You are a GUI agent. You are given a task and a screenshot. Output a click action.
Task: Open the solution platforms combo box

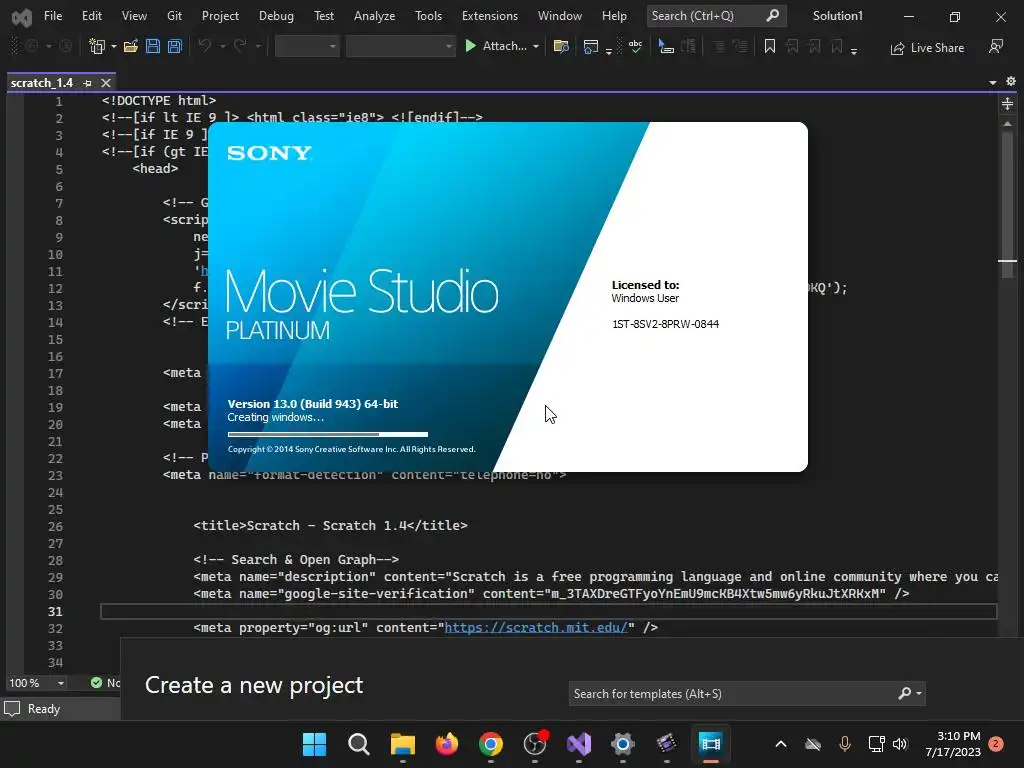pos(400,46)
